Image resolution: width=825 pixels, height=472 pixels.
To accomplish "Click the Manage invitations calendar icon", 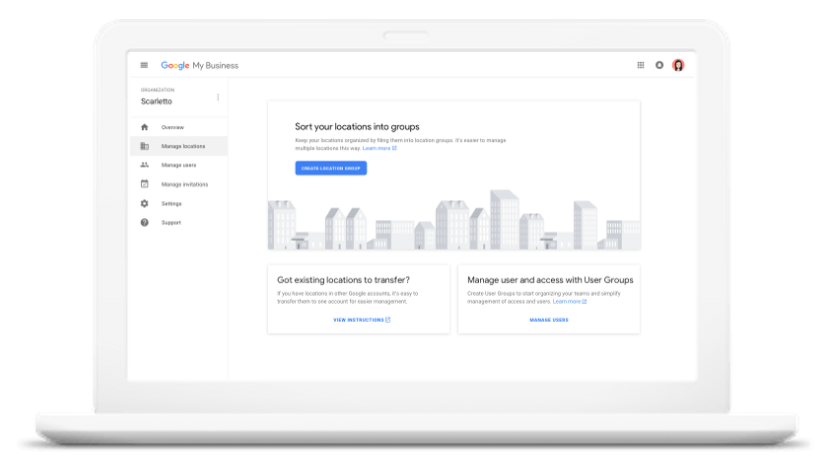I will (x=144, y=184).
